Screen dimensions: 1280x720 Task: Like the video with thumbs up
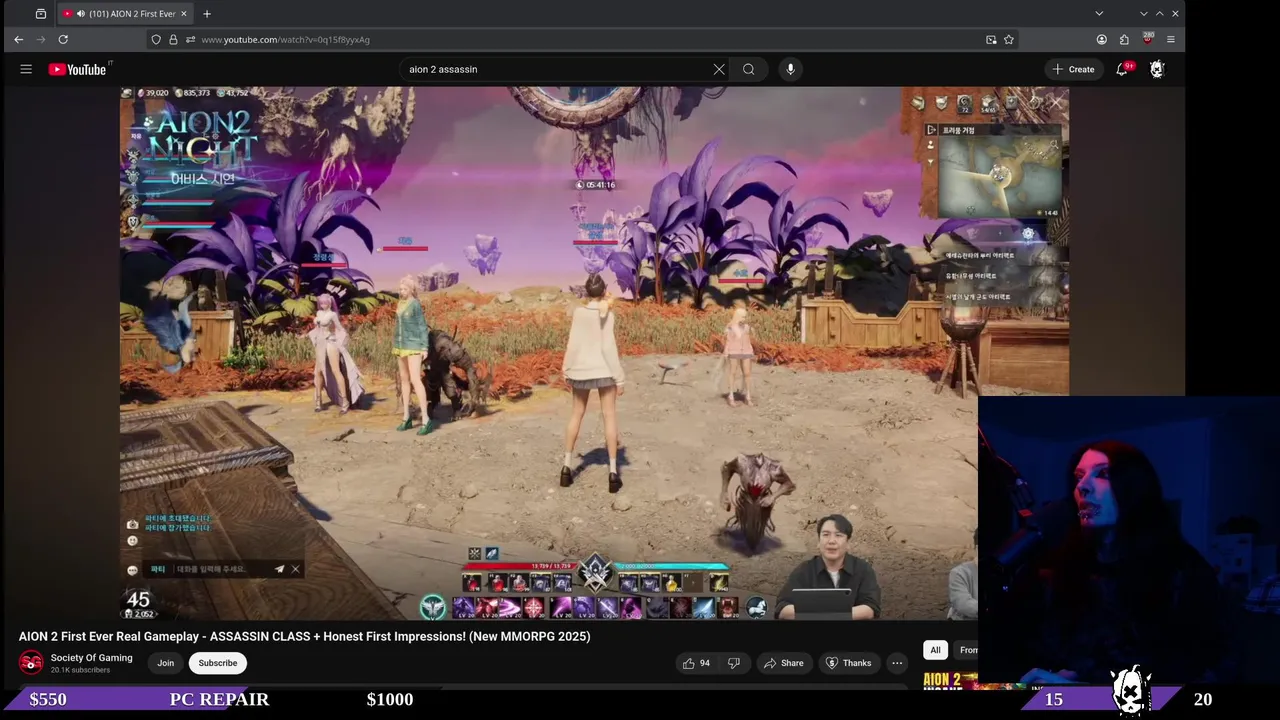[696, 663]
